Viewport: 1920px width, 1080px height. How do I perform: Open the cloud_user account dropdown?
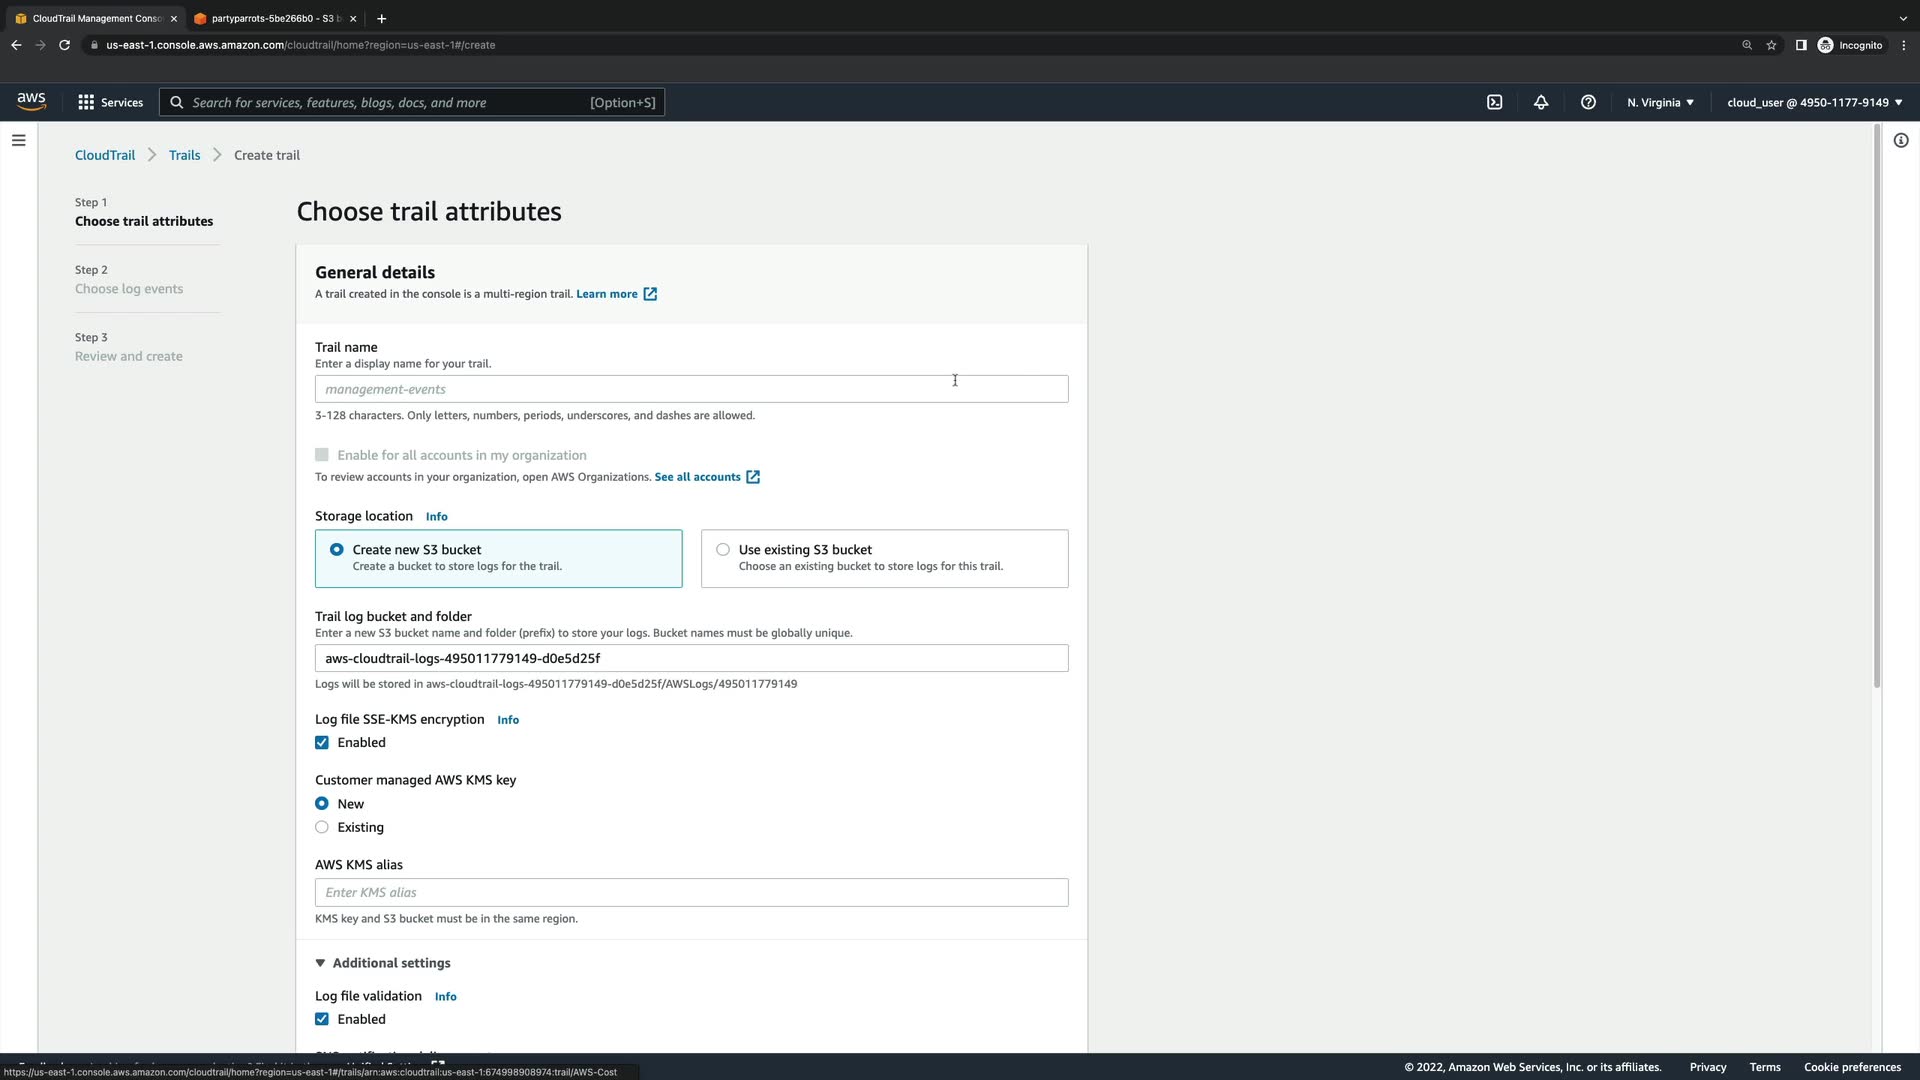[x=1814, y=102]
